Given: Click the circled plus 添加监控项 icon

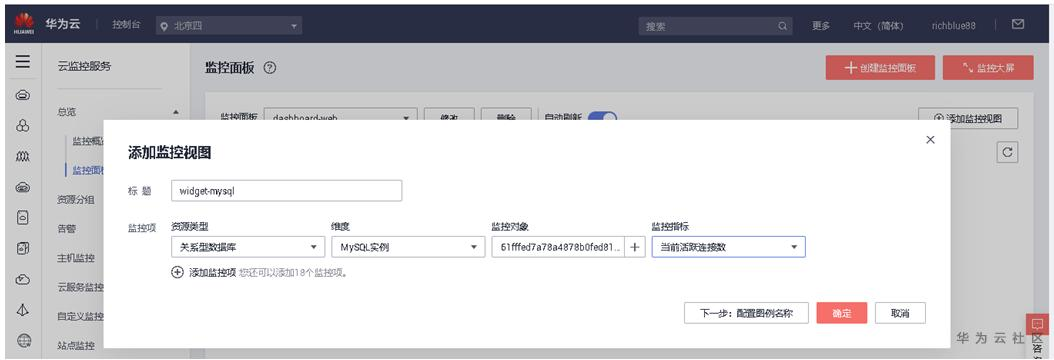Looking at the screenshot, I should pos(177,273).
